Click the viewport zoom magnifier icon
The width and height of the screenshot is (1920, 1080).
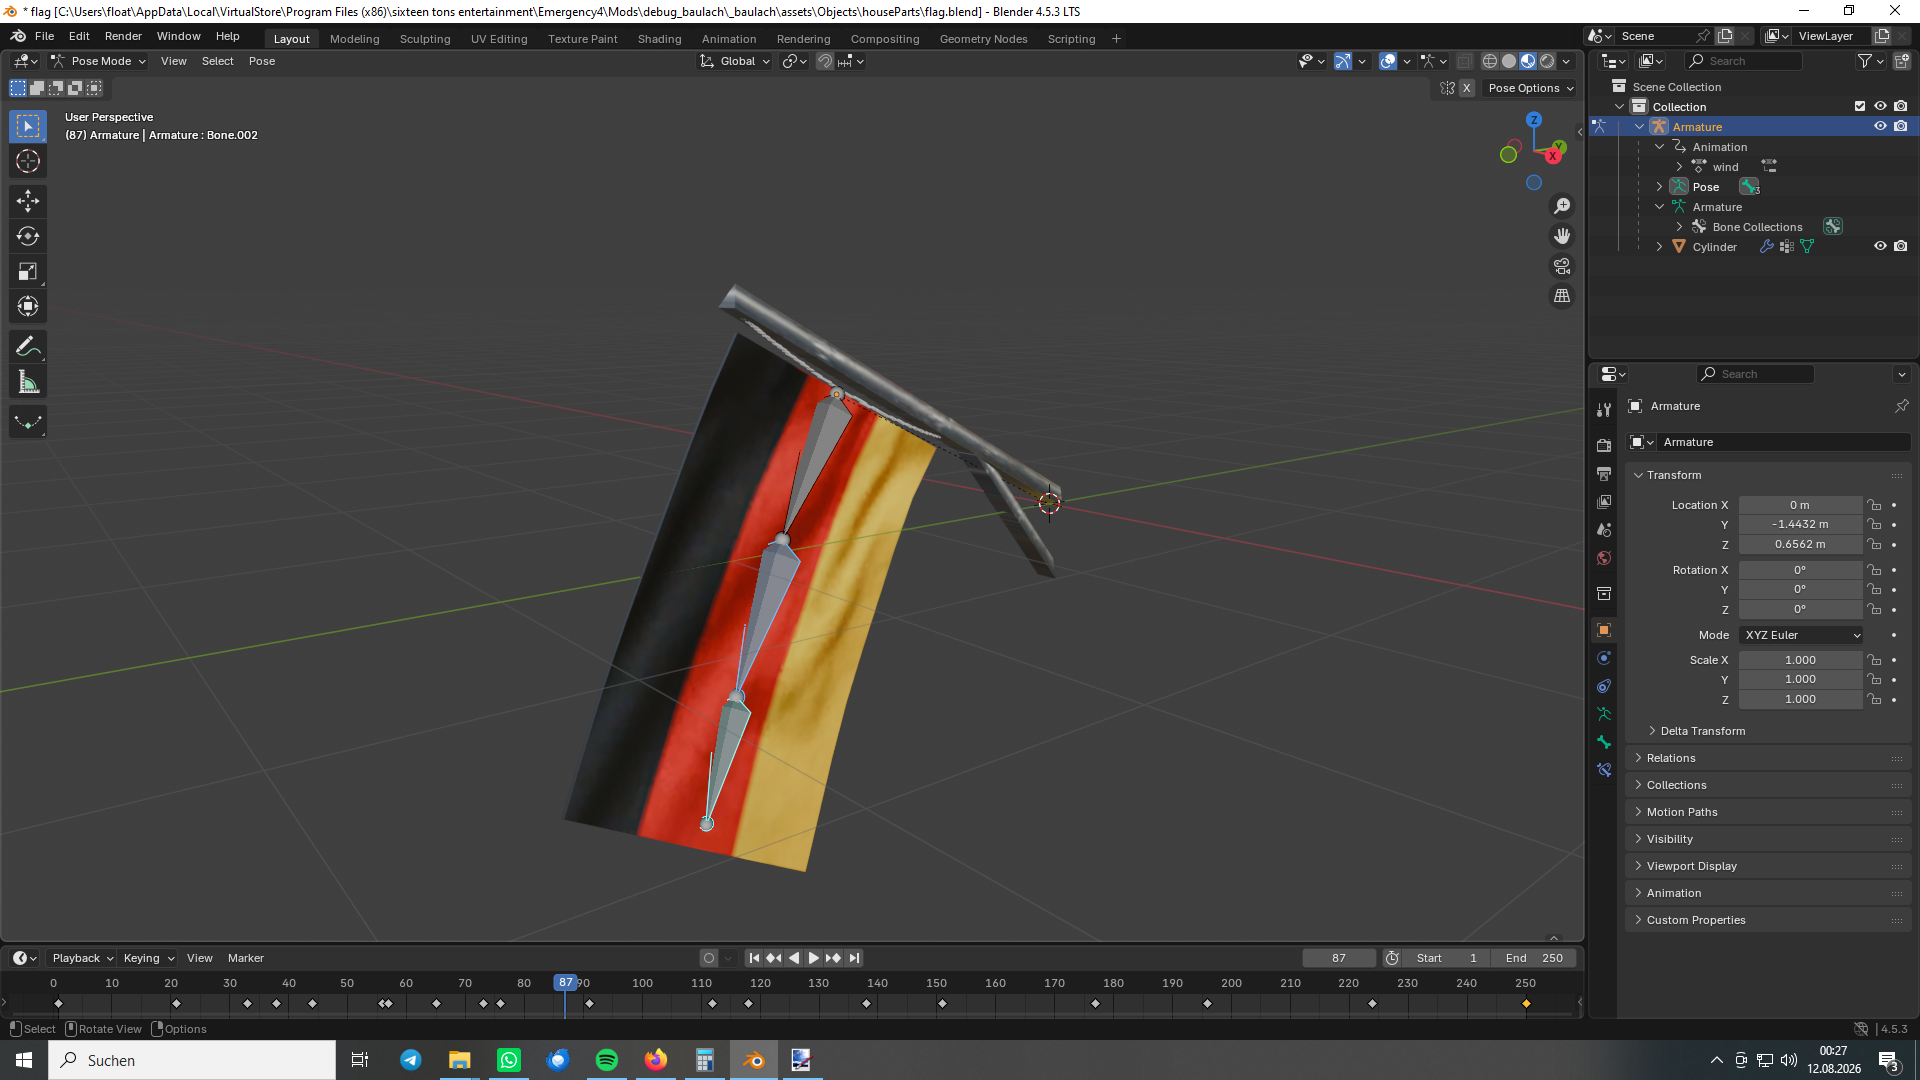(x=1562, y=206)
